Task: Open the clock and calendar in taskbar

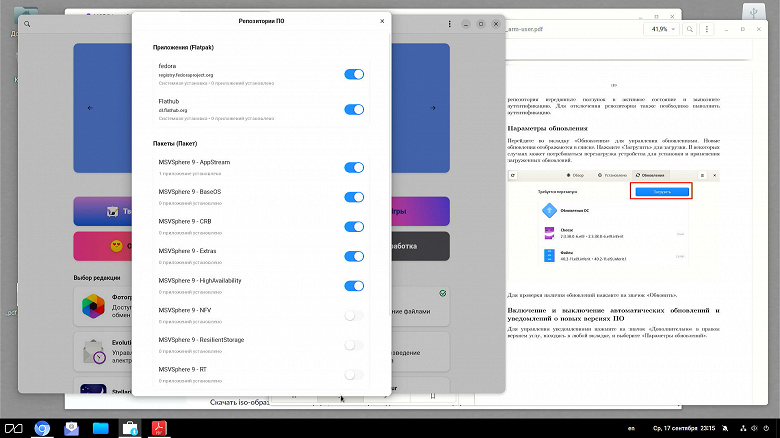Action: 683,428
